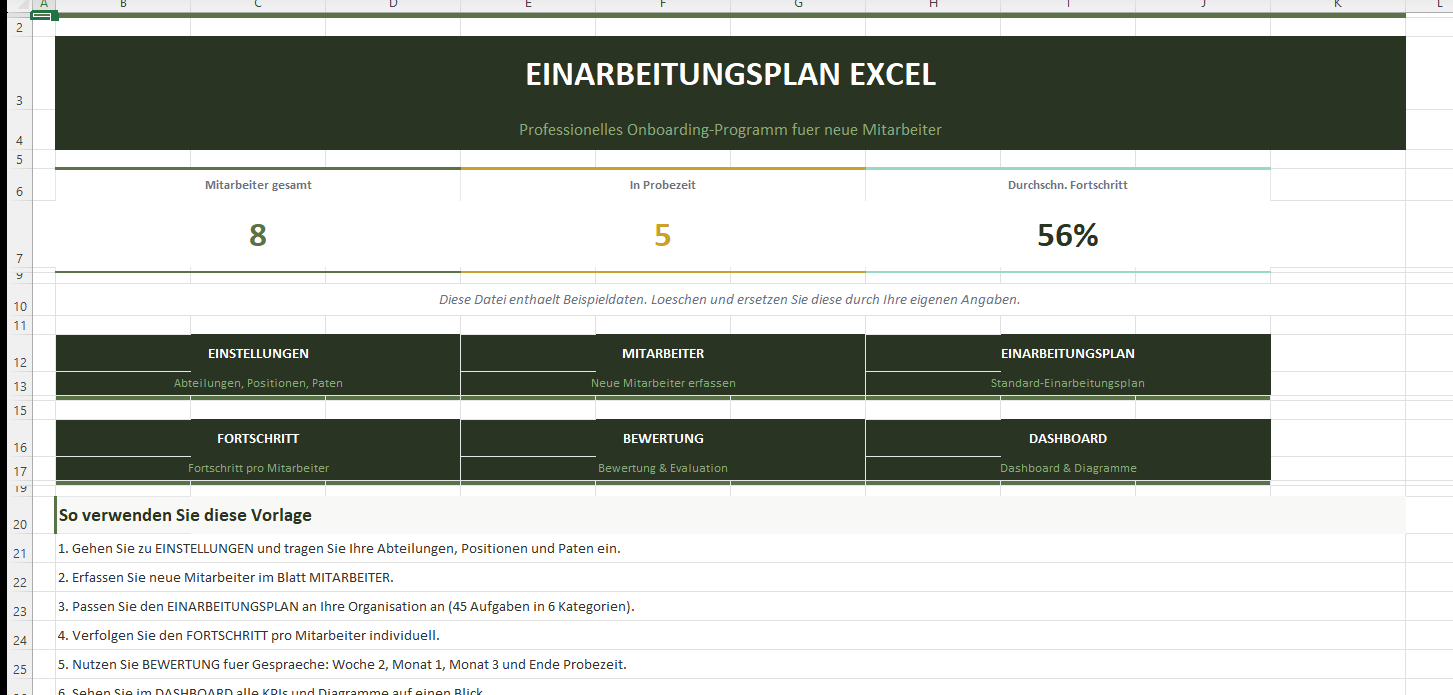Select row 10 via its row header
The height and width of the screenshot is (695, 1453).
[x=20, y=305]
